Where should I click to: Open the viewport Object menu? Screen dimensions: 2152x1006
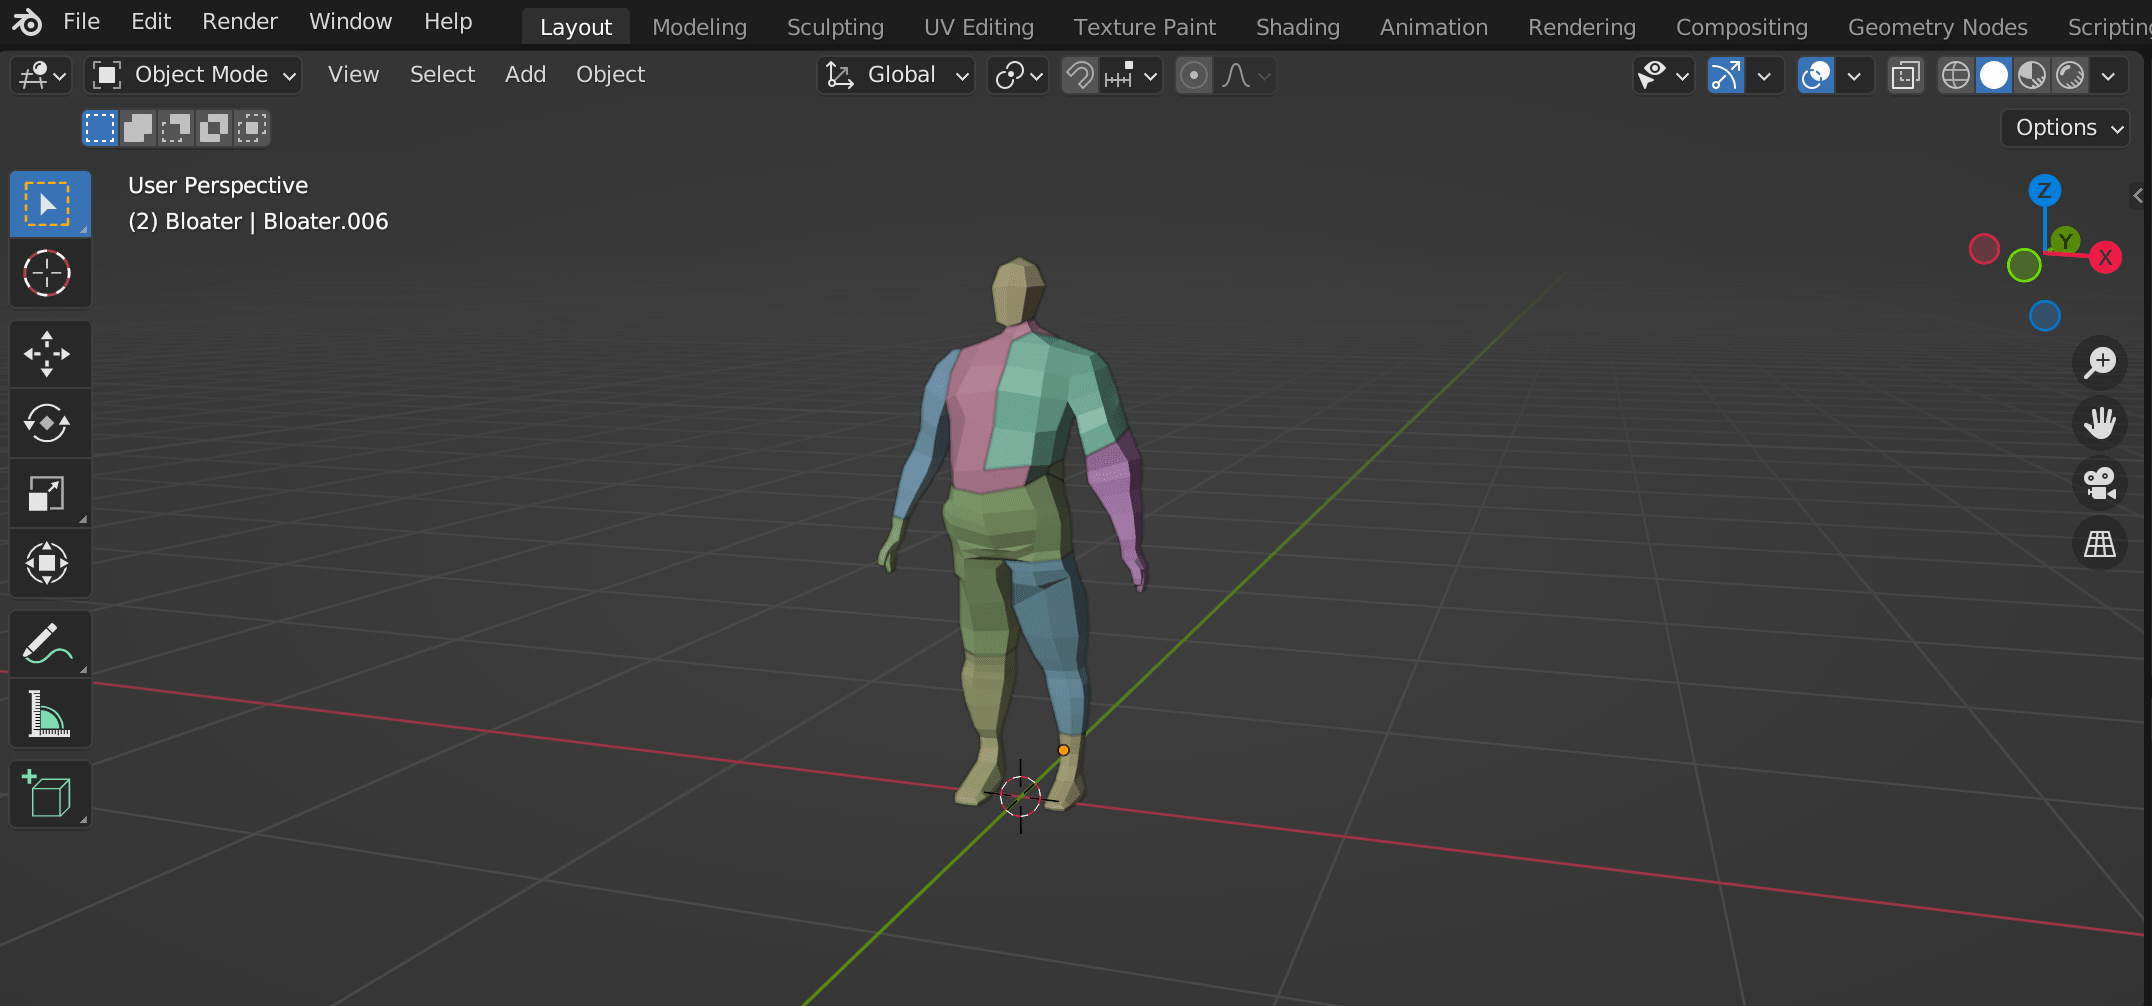point(610,75)
